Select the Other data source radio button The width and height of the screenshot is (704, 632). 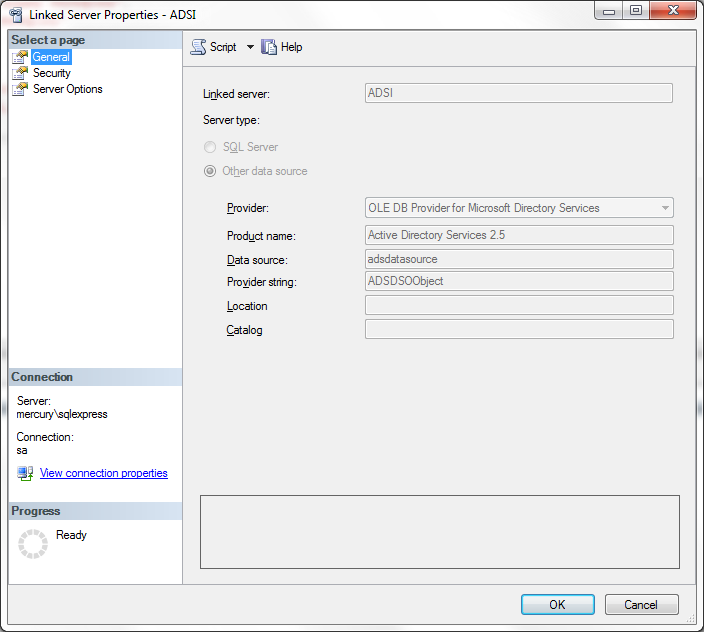coord(210,171)
